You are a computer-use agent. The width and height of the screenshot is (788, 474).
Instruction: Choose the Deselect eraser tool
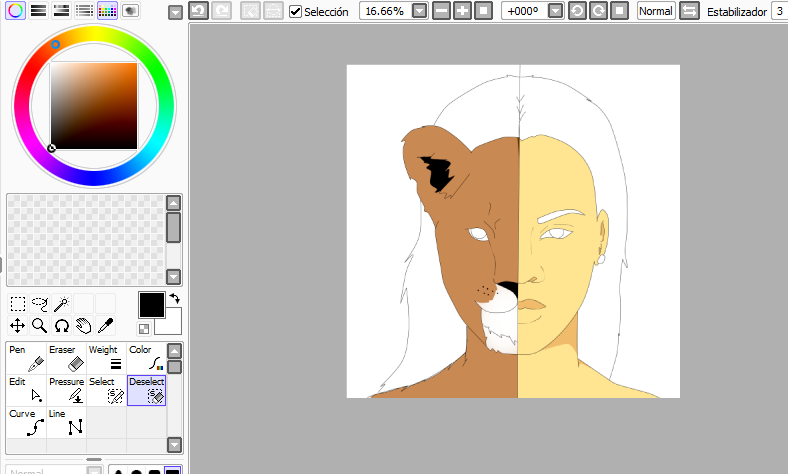coord(146,390)
